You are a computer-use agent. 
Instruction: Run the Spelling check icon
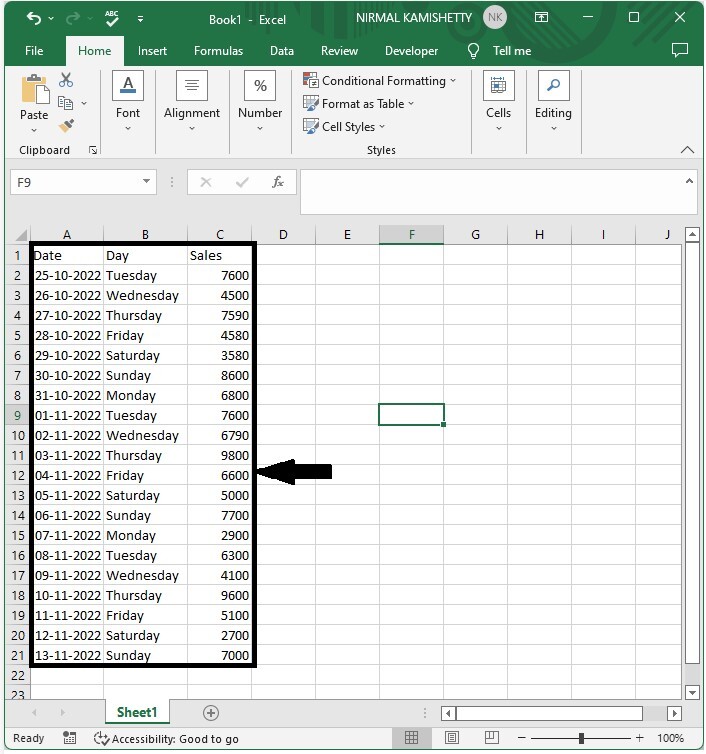(x=112, y=19)
